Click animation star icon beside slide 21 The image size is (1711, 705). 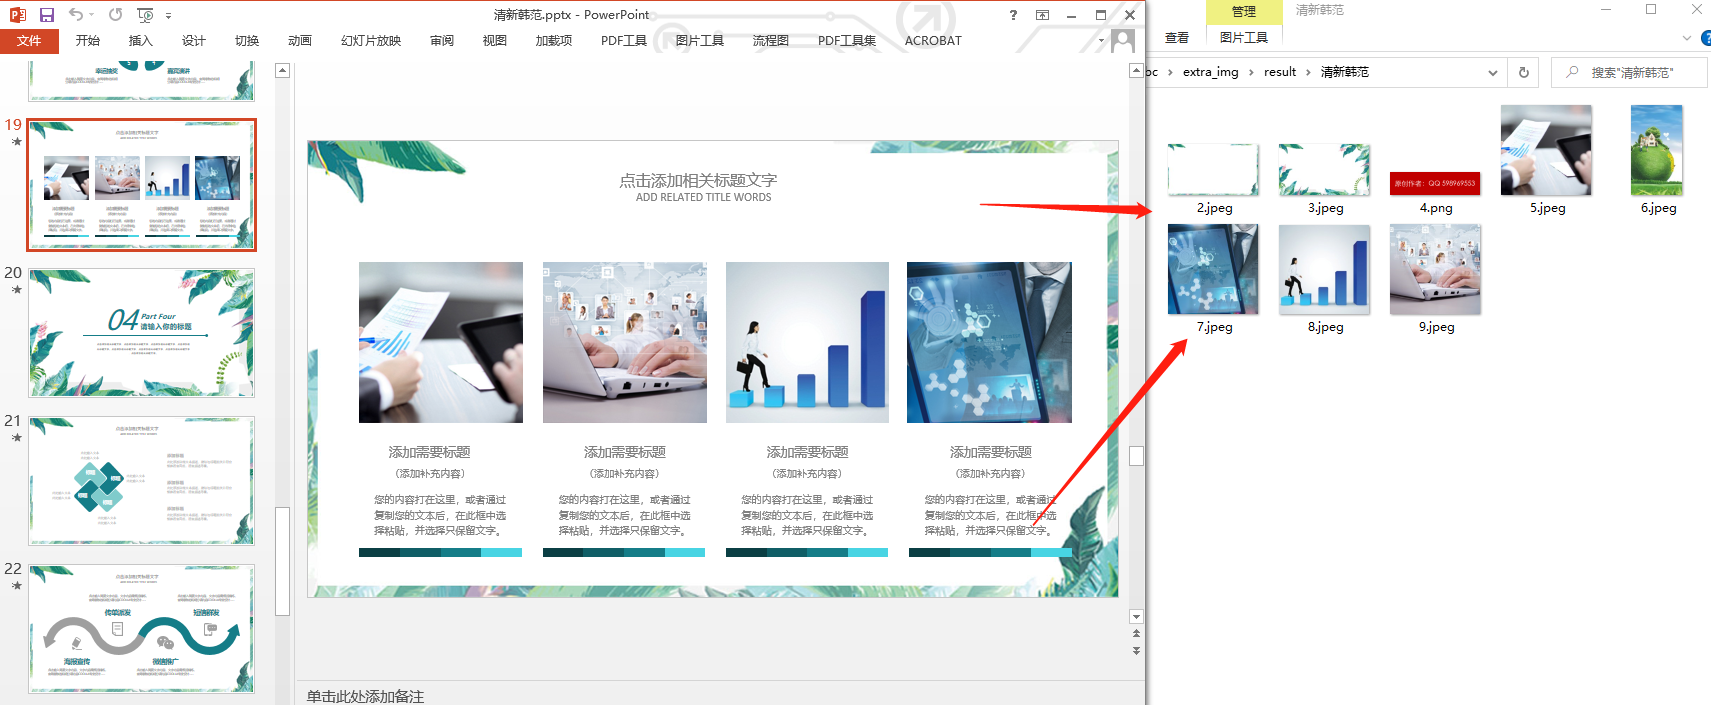coord(16,438)
